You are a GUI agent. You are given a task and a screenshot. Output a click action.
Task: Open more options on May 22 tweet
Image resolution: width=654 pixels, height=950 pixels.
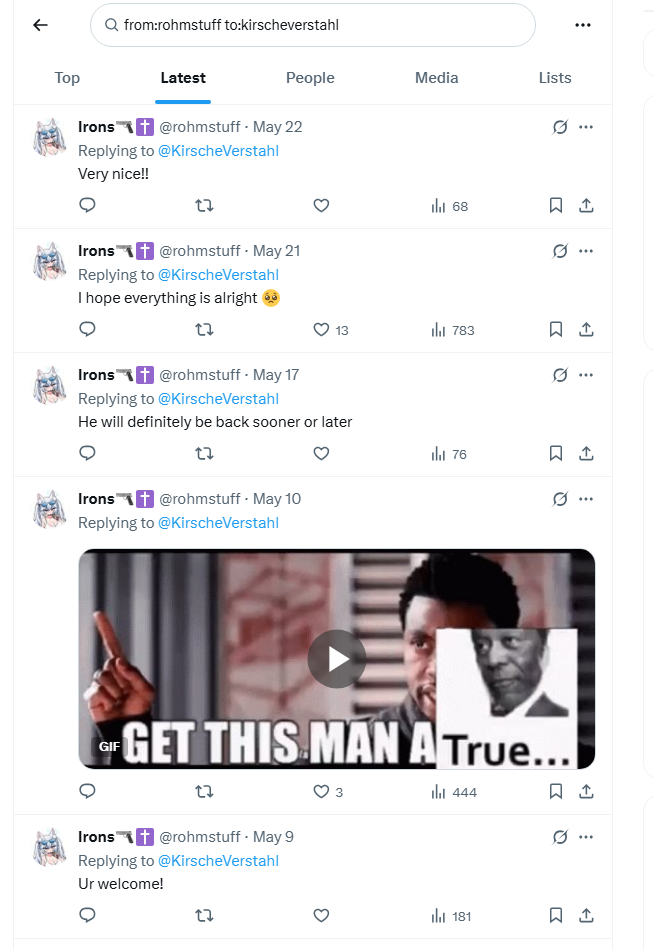click(x=586, y=127)
